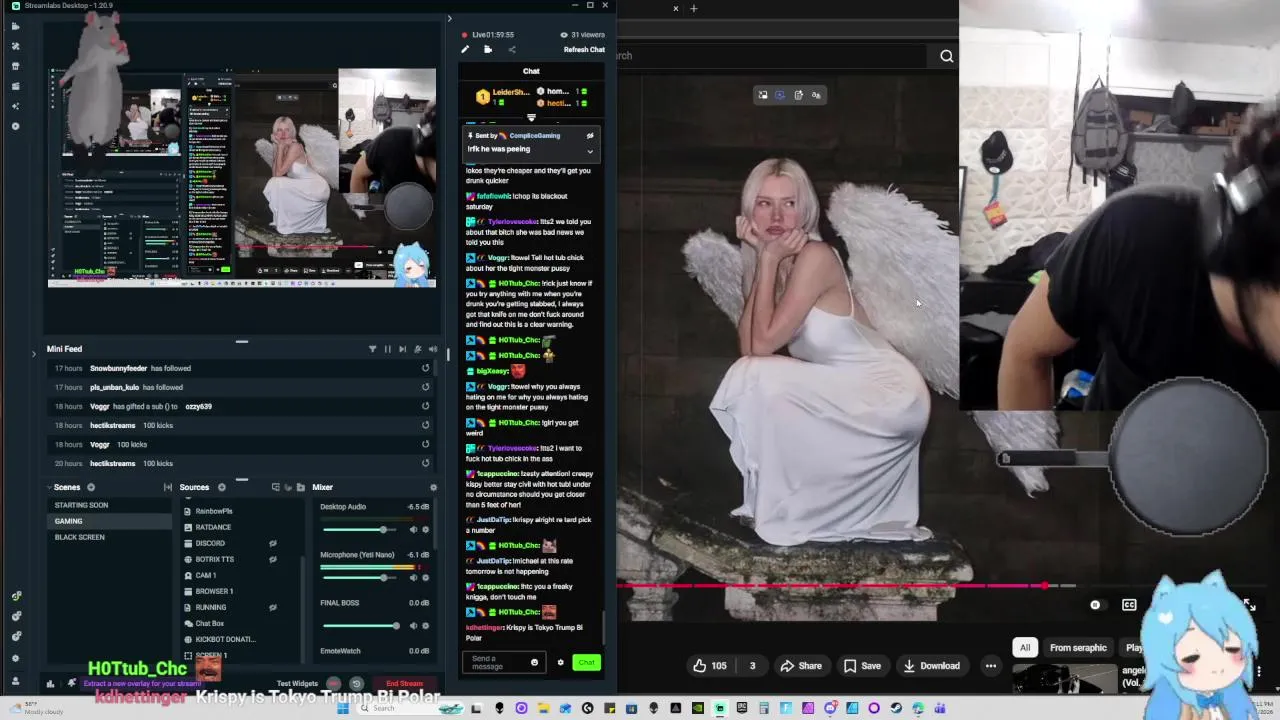Toggle closed captions CC on video
The height and width of the screenshot is (720, 1280).
point(1129,605)
